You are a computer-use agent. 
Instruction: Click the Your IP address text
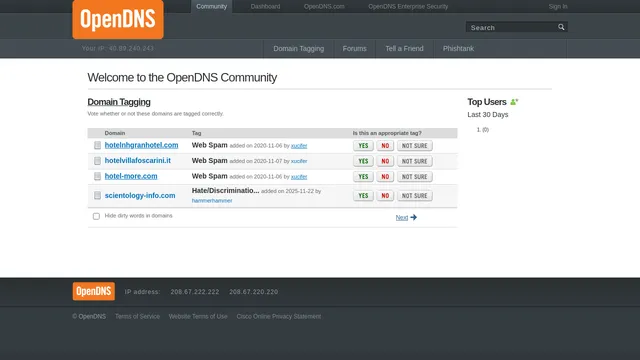point(118,48)
